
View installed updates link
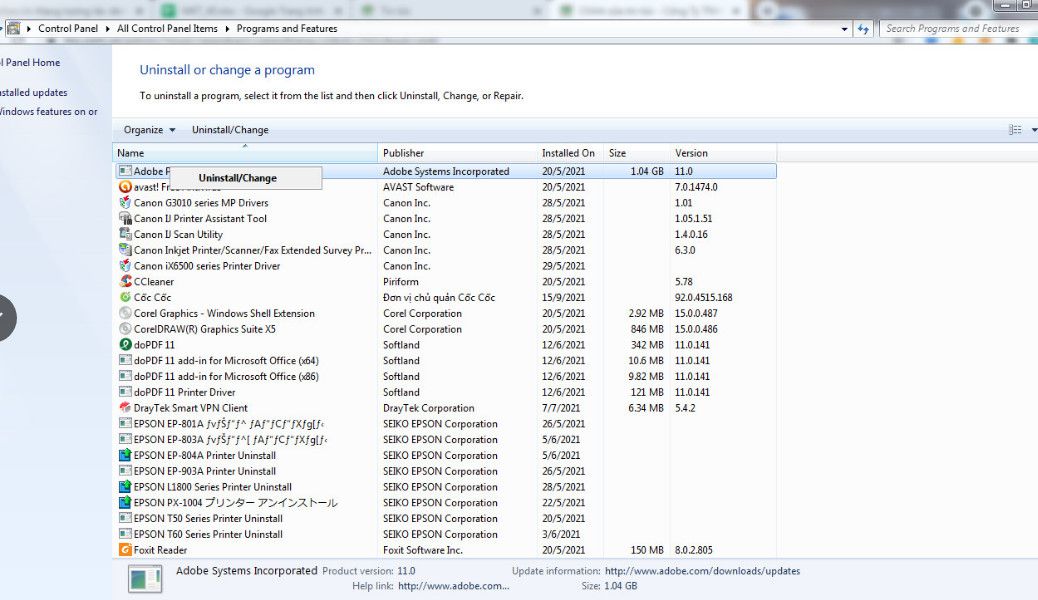click(x=34, y=93)
